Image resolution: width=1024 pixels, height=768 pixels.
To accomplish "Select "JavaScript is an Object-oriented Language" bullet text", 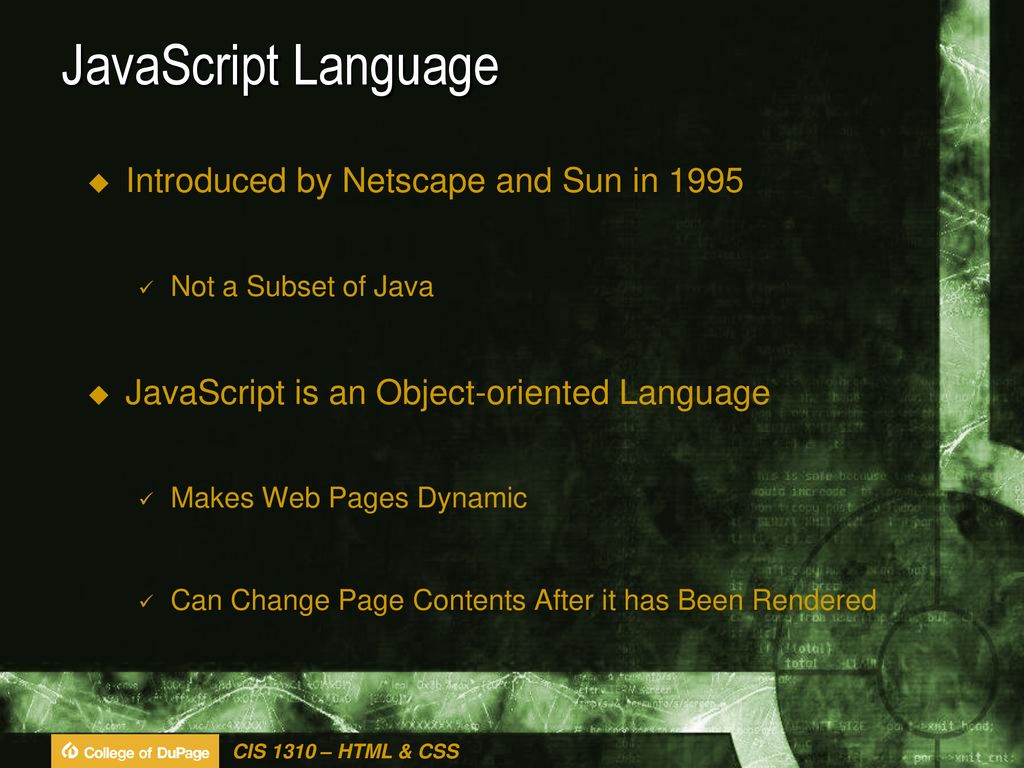I will tap(447, 394).
